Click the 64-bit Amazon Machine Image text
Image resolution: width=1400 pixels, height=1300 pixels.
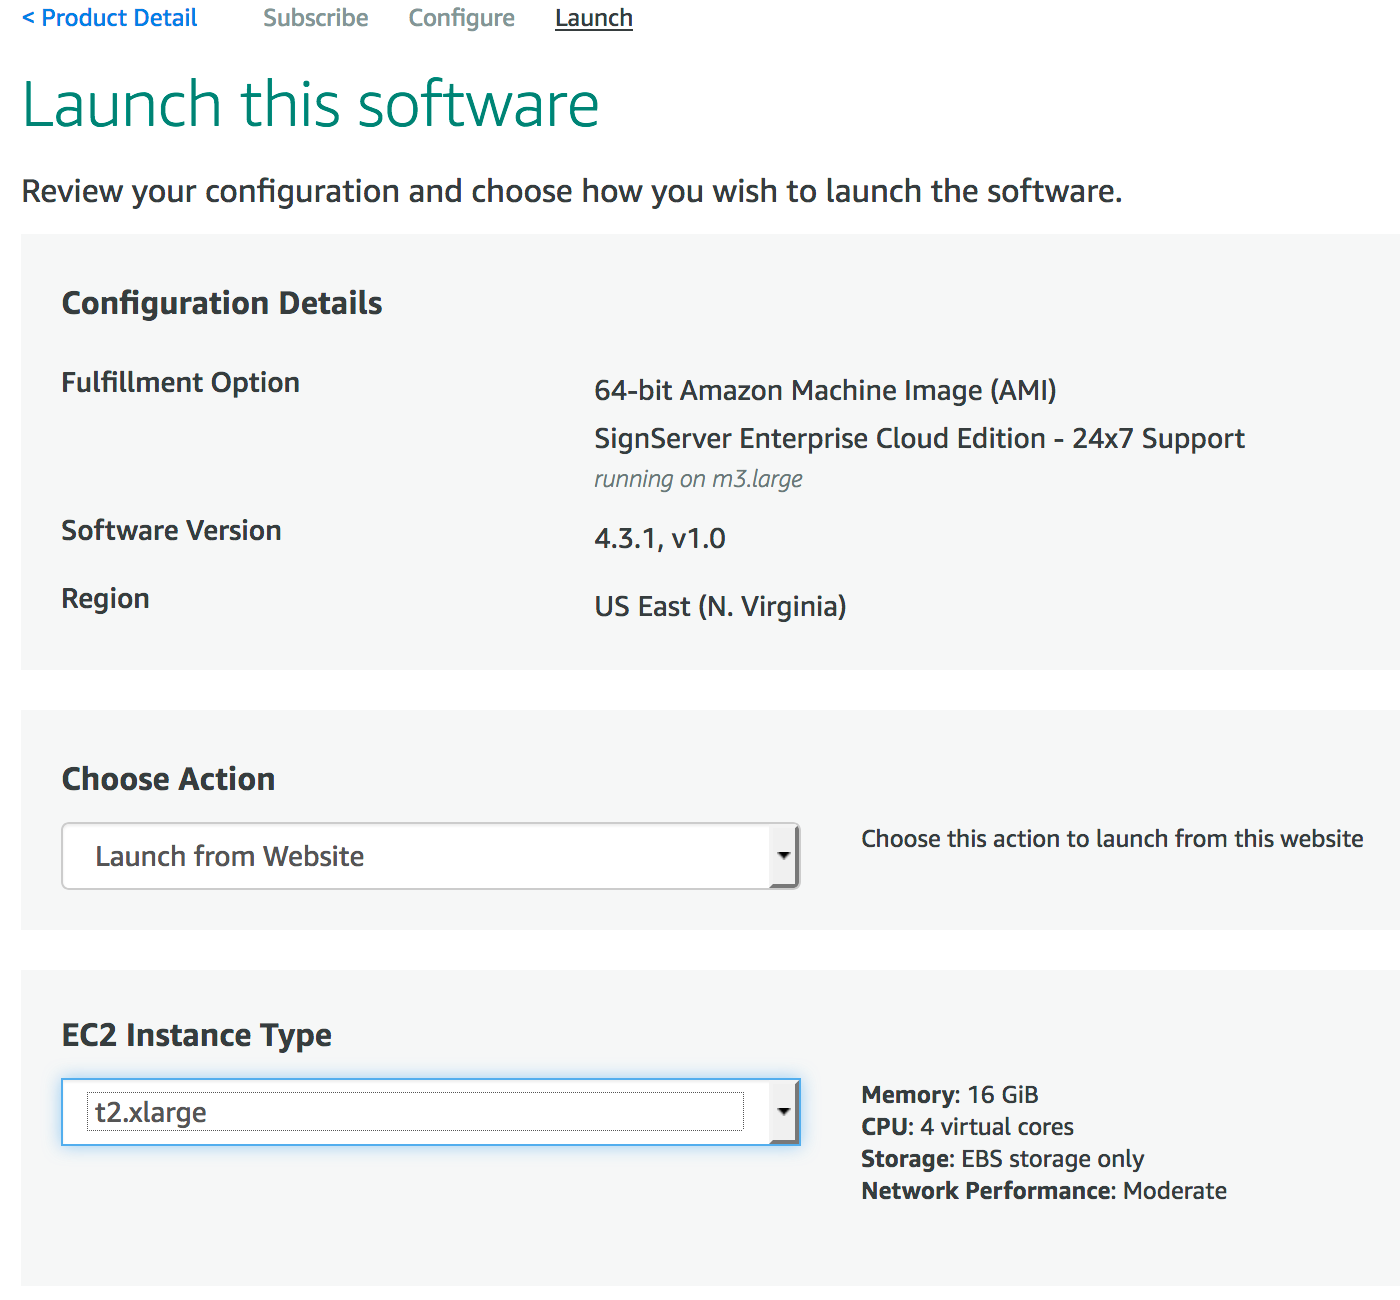825,390
